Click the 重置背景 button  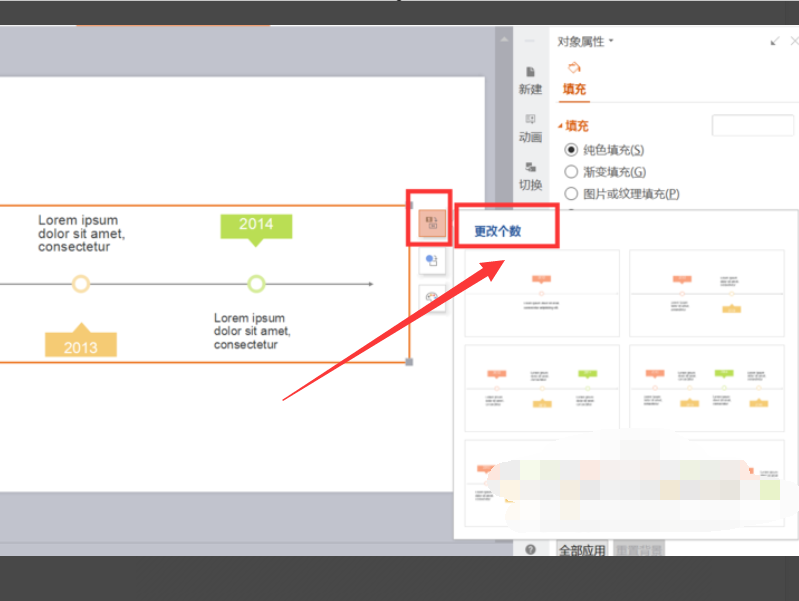(639, 550)
